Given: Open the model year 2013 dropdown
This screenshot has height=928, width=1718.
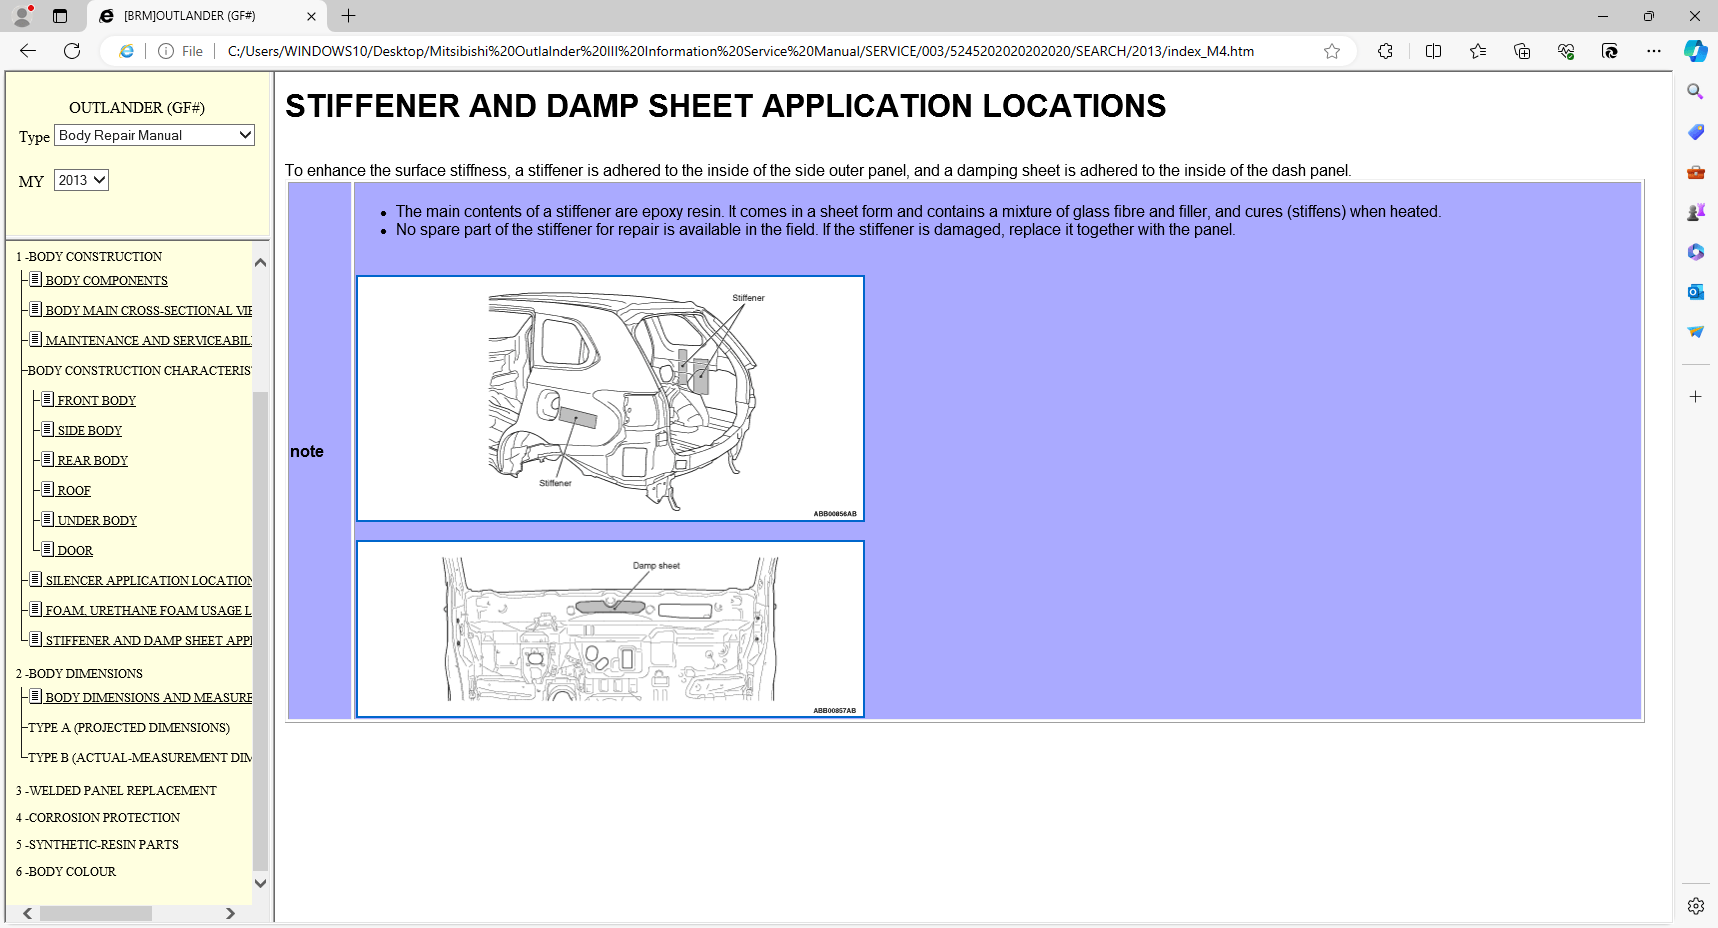Looking at the screenshot, I should (x=81, y=180).
